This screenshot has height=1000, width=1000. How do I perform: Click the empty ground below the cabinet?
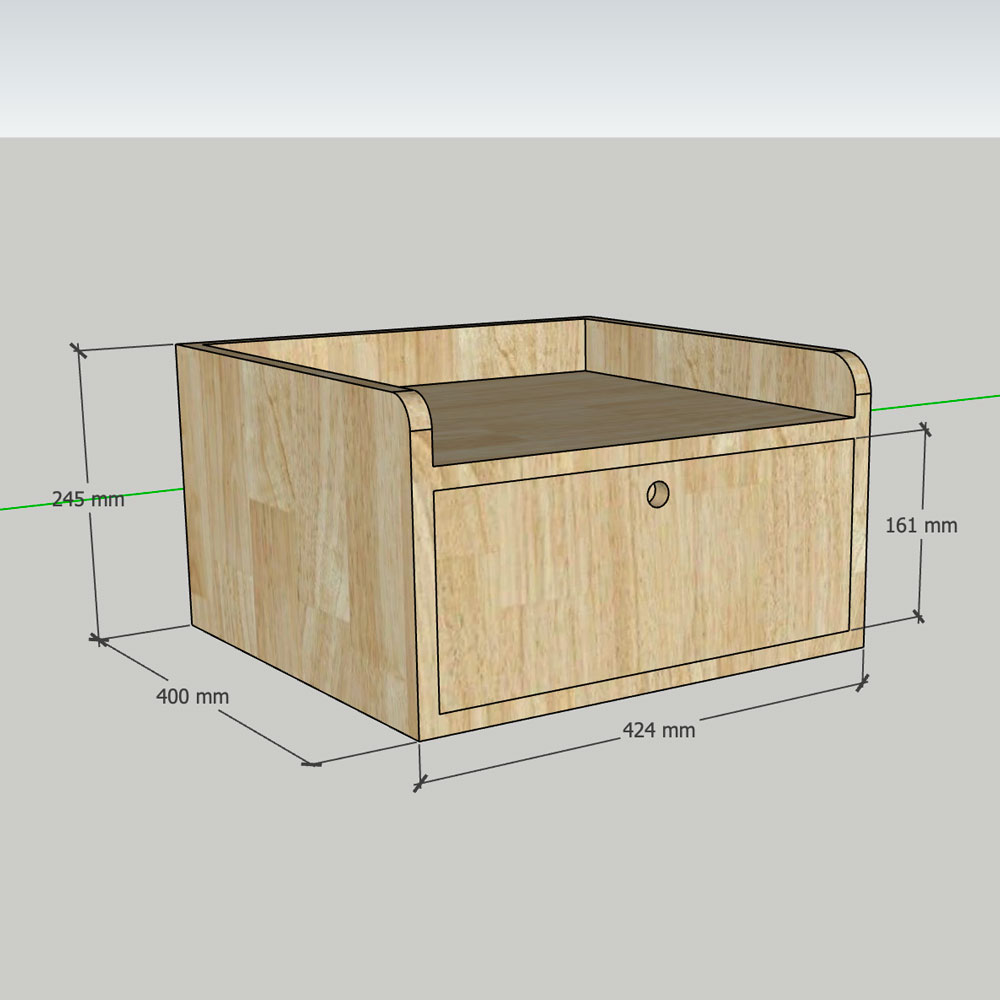click(600, 880)
